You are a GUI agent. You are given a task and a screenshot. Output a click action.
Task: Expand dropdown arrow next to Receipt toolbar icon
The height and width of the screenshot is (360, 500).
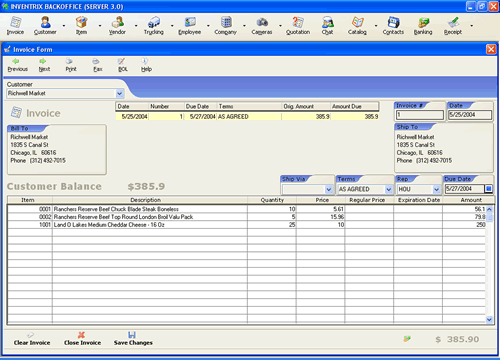point(471,26)
